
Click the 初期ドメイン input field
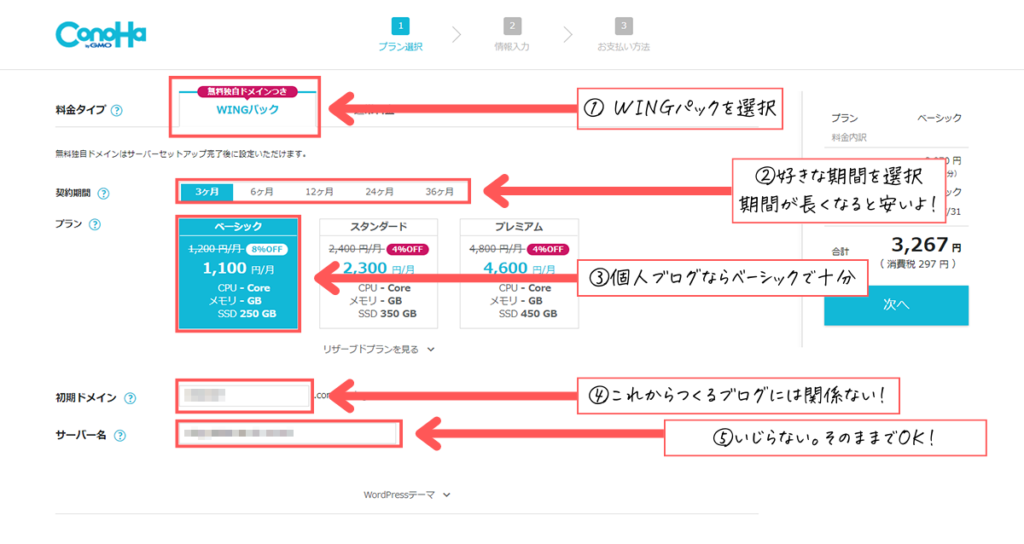pos(244,396)
